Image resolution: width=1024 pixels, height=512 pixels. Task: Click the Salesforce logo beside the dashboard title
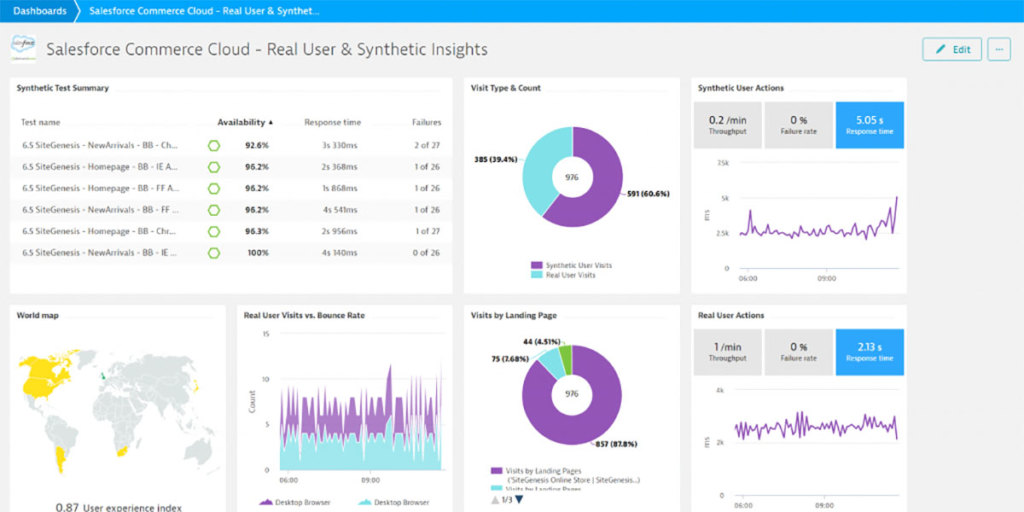[x=24, y=49]
